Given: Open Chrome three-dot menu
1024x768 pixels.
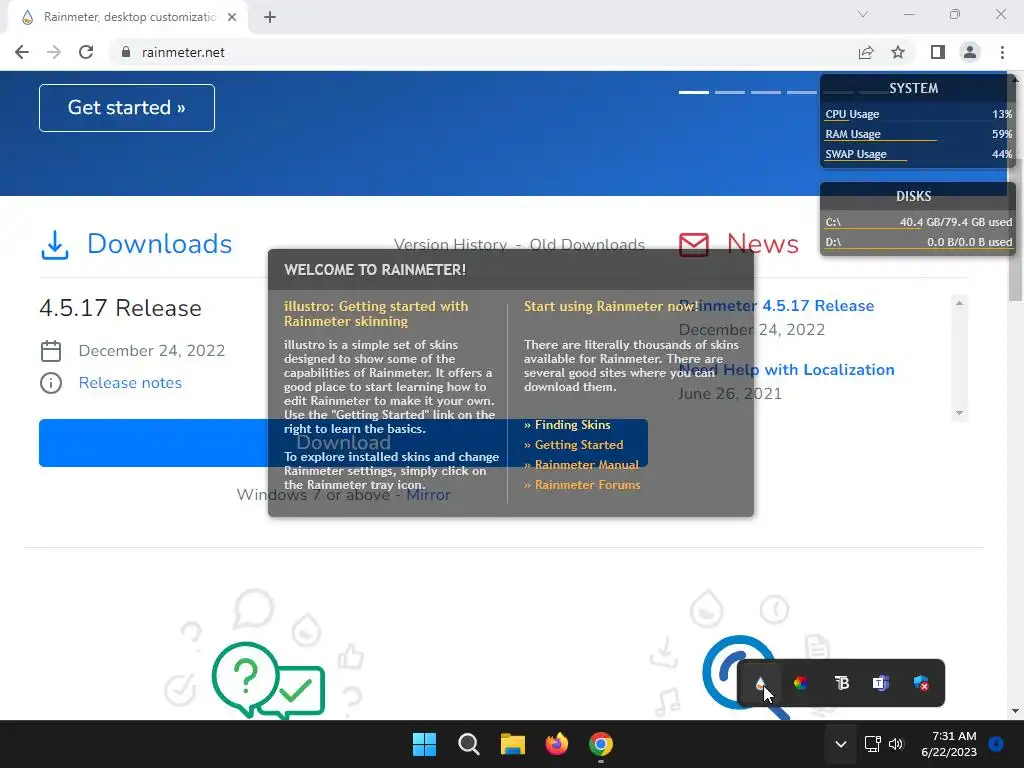Looking at the screenshot, I should click(1002, 52).
